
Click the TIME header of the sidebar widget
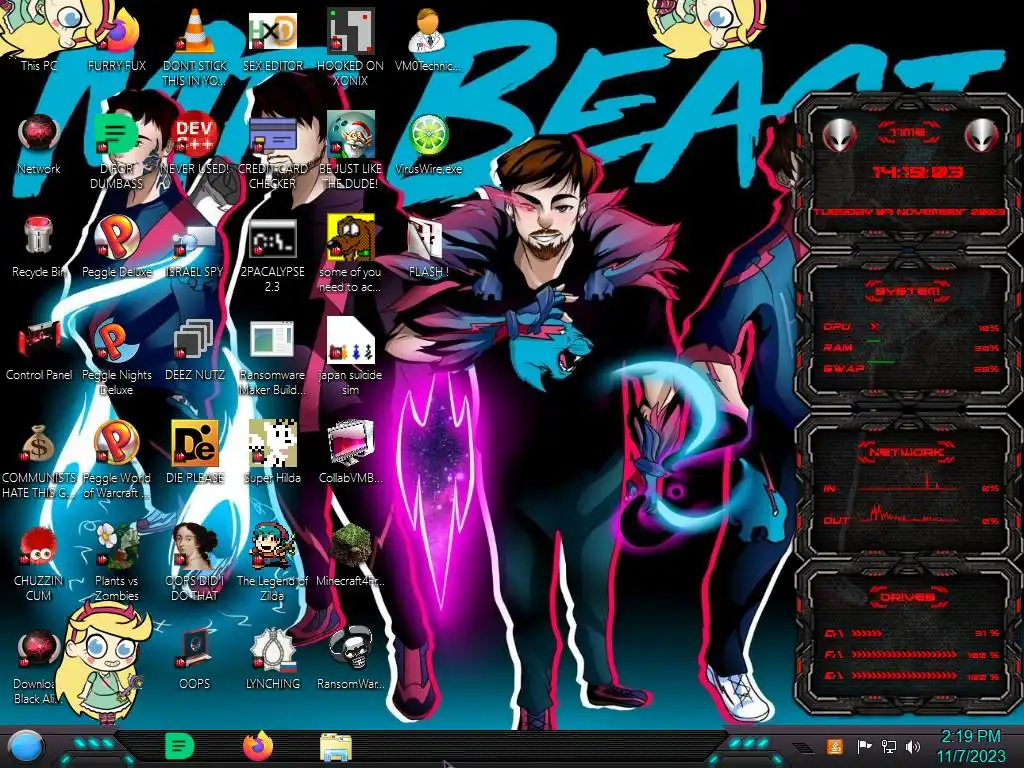[908, 133]
